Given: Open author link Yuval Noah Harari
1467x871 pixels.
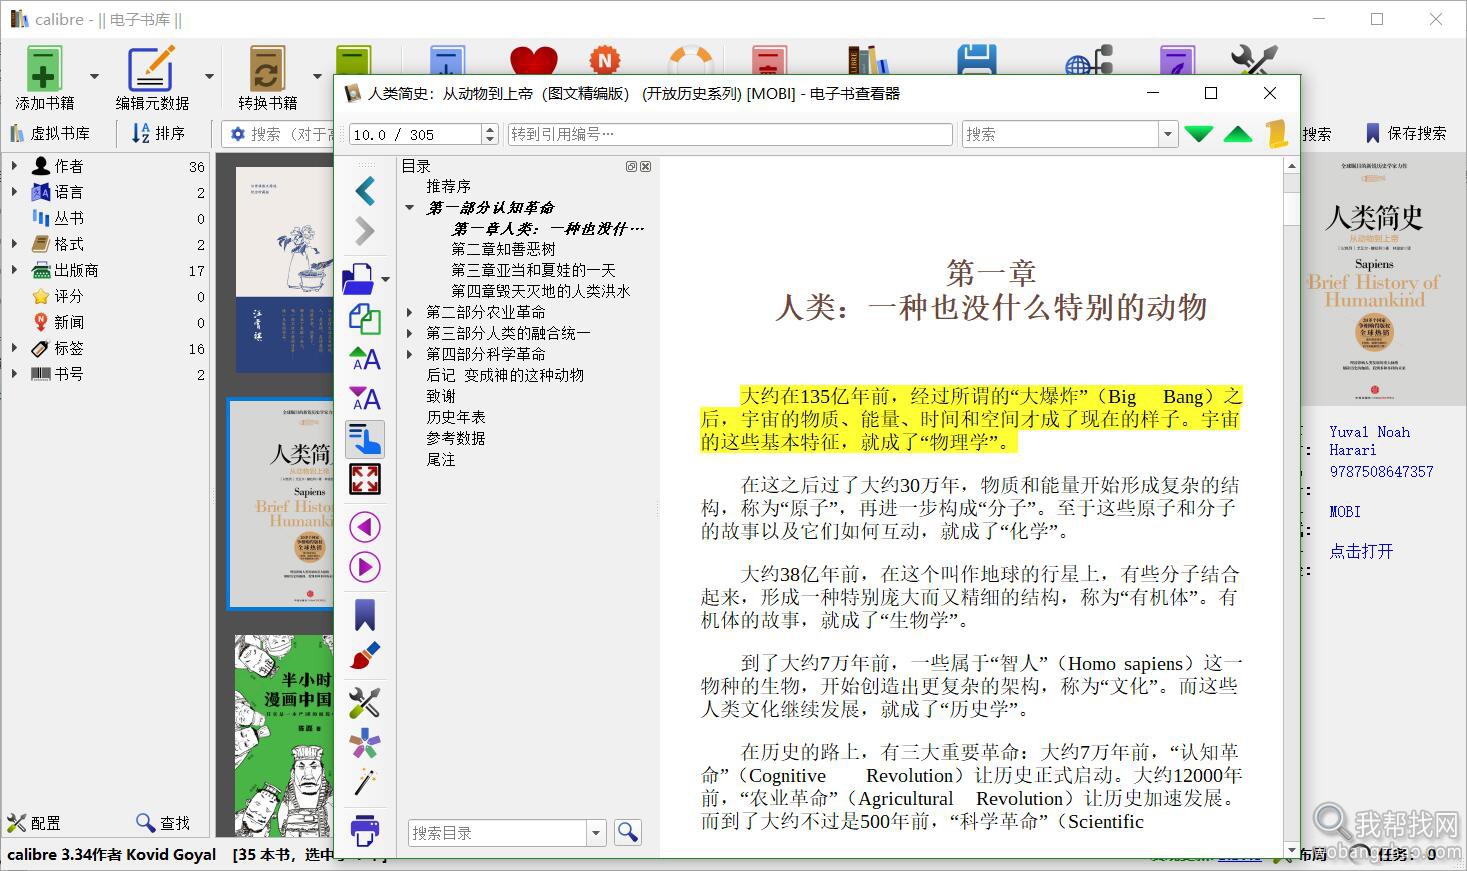Looking at the screenshot, I should click(1369, 441).
